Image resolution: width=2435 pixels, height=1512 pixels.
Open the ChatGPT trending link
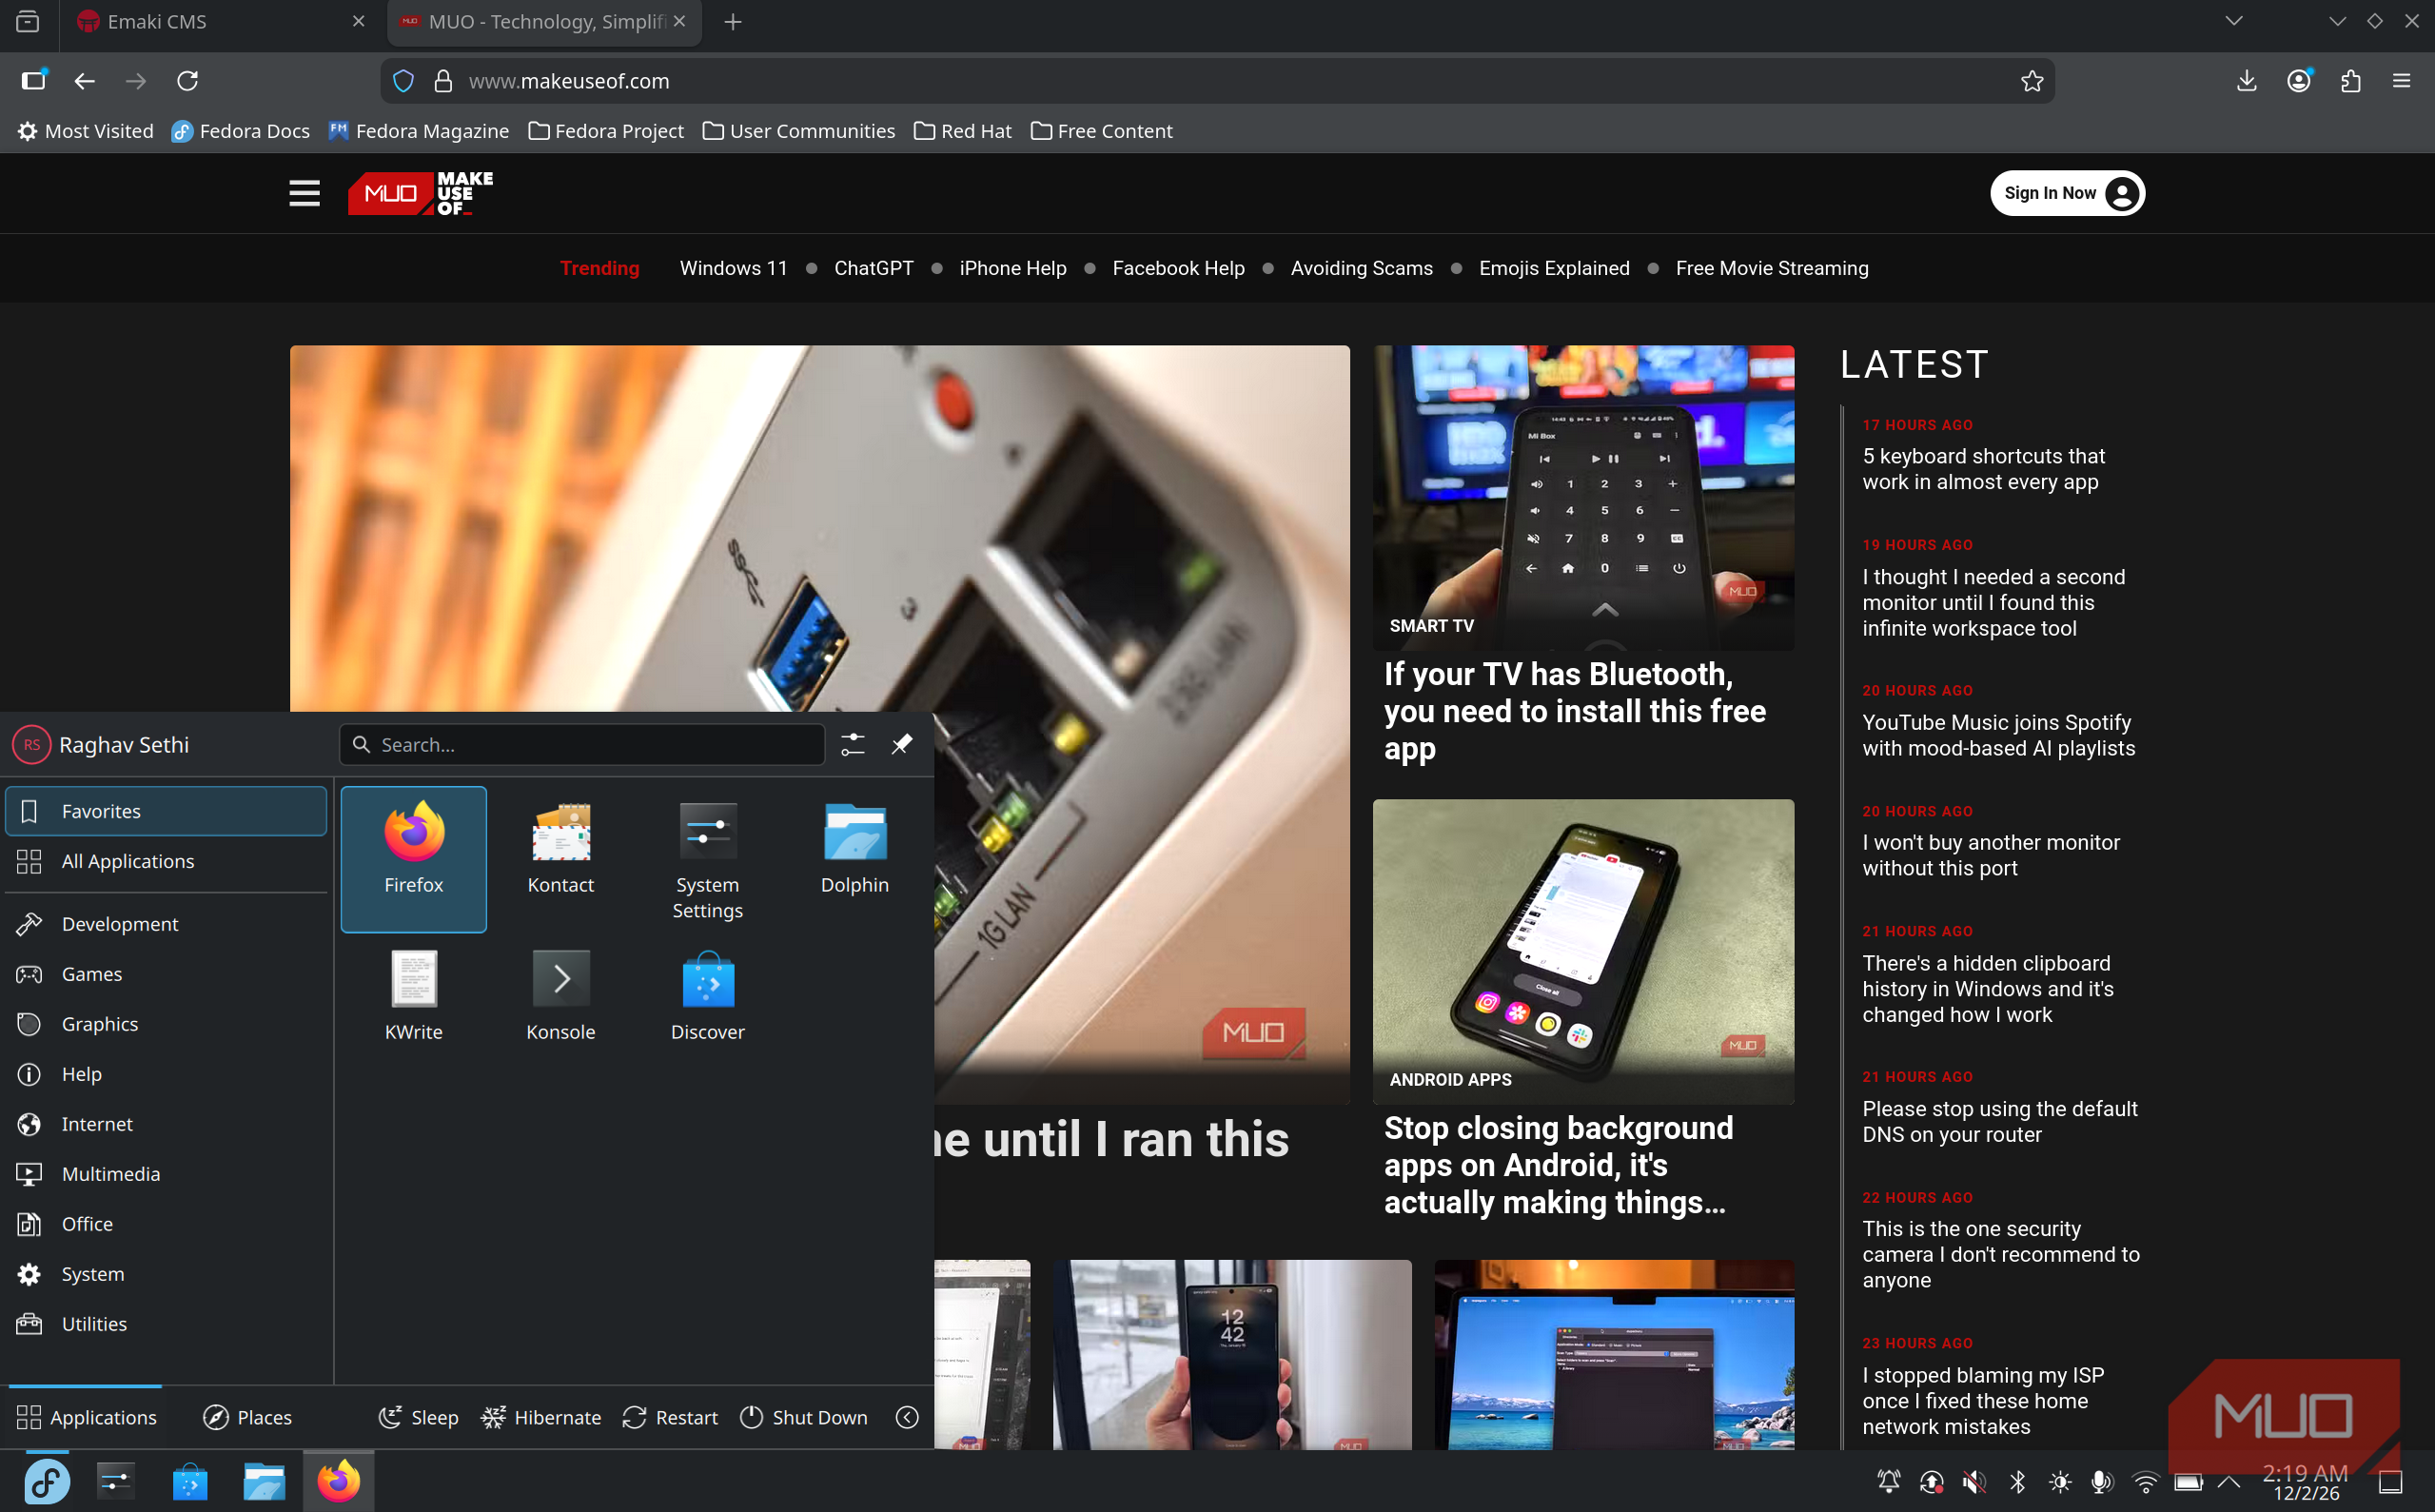coord(873,268)
